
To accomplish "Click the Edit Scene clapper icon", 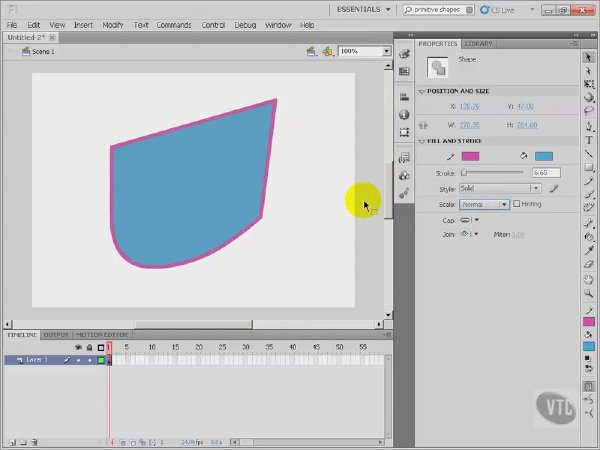I will pos(311,51).
